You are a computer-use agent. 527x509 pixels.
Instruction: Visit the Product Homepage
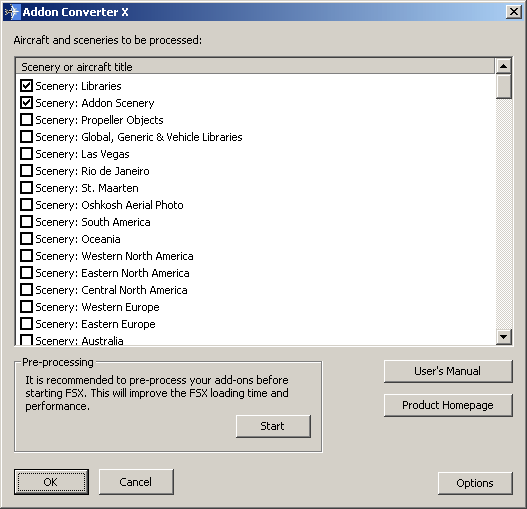[x=448, y=405]
